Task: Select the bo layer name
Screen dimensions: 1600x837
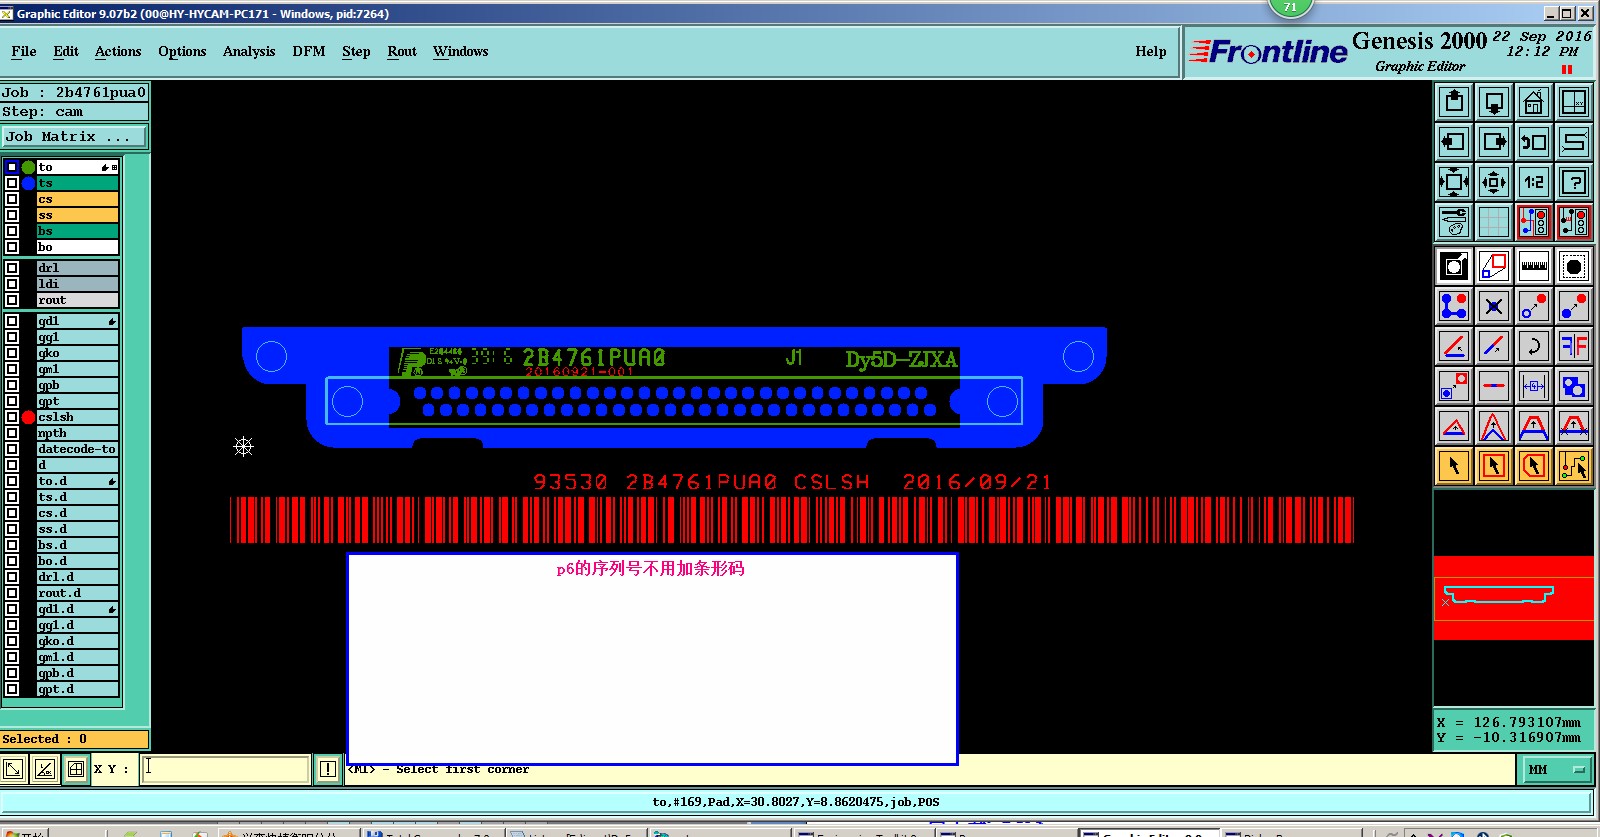Action: 78,247
